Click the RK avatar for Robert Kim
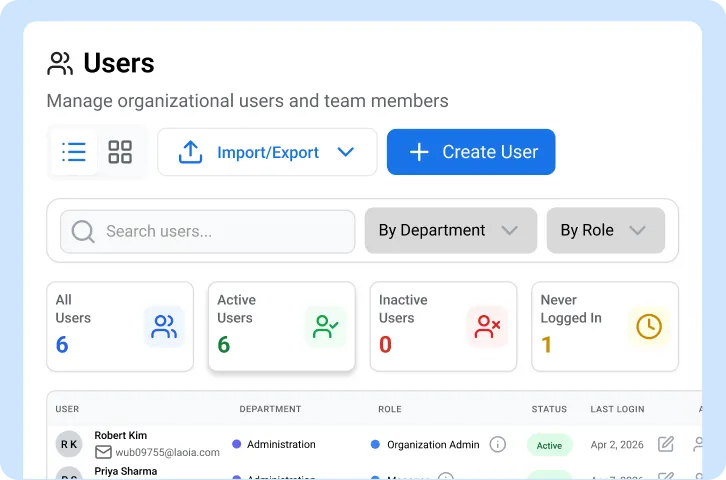This screenshot has width=726, height=480. (x=69, y=445)
